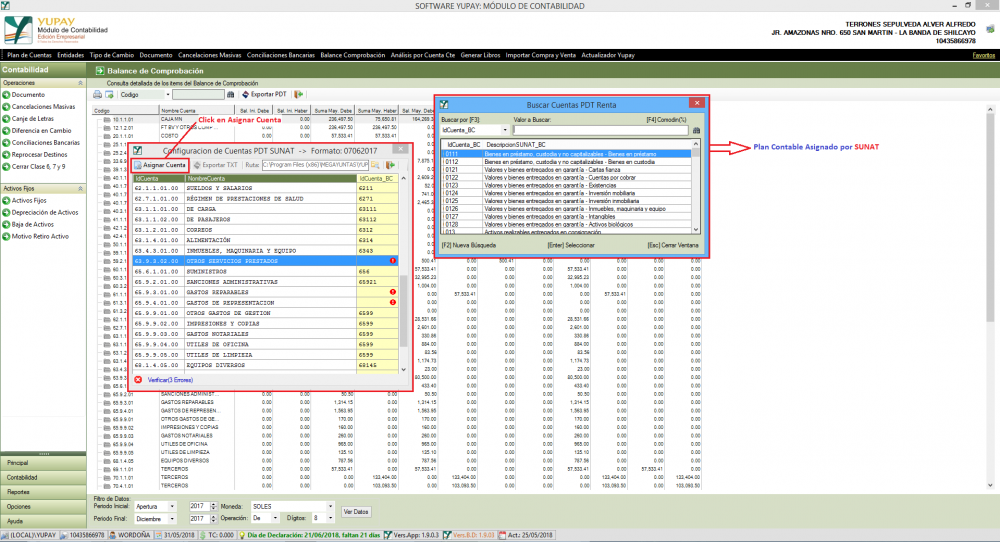Screen dimensions: 1000x542
Task: Open Entidades menu
Action: coord(71,55)
